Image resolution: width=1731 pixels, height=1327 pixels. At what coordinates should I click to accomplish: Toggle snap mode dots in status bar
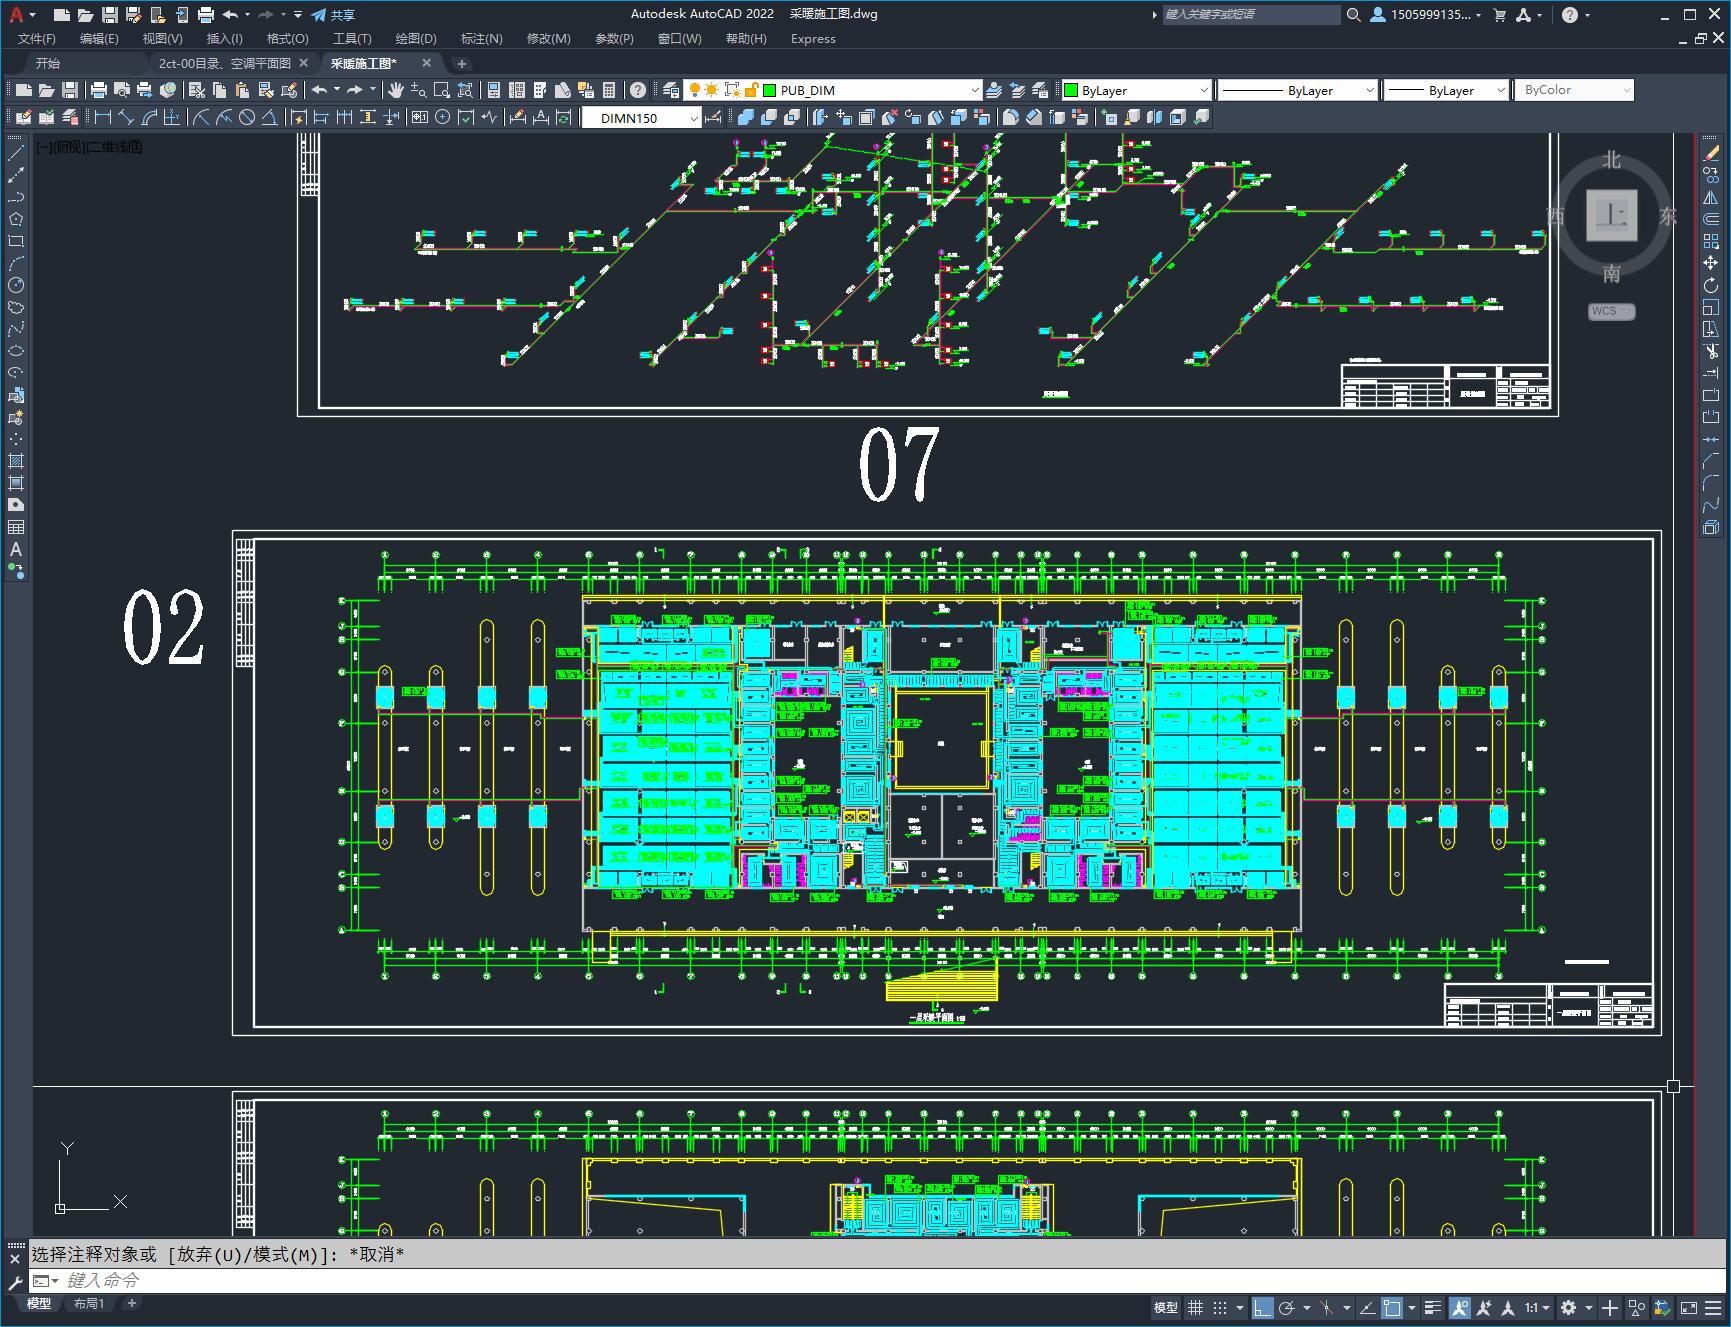tap(1220, 1308)
